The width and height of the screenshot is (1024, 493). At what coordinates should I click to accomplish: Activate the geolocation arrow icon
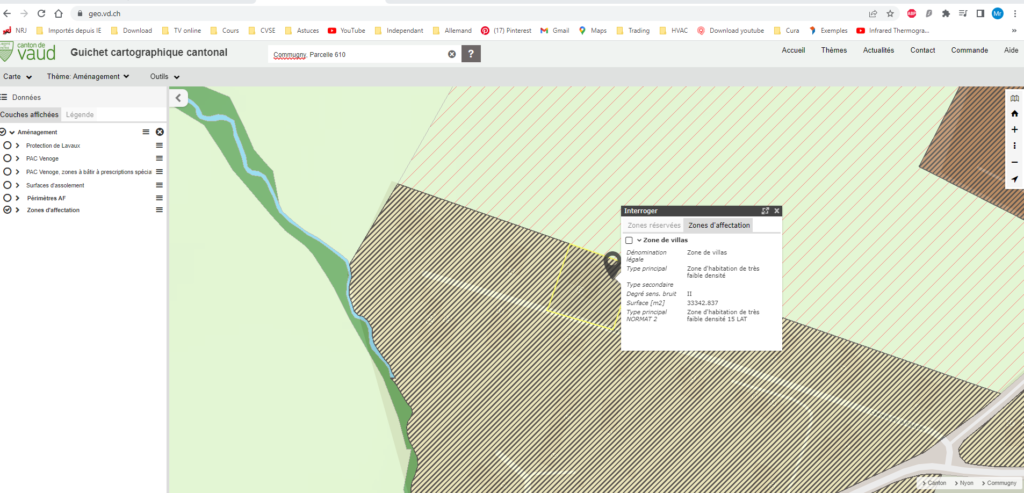(1014, 179)
